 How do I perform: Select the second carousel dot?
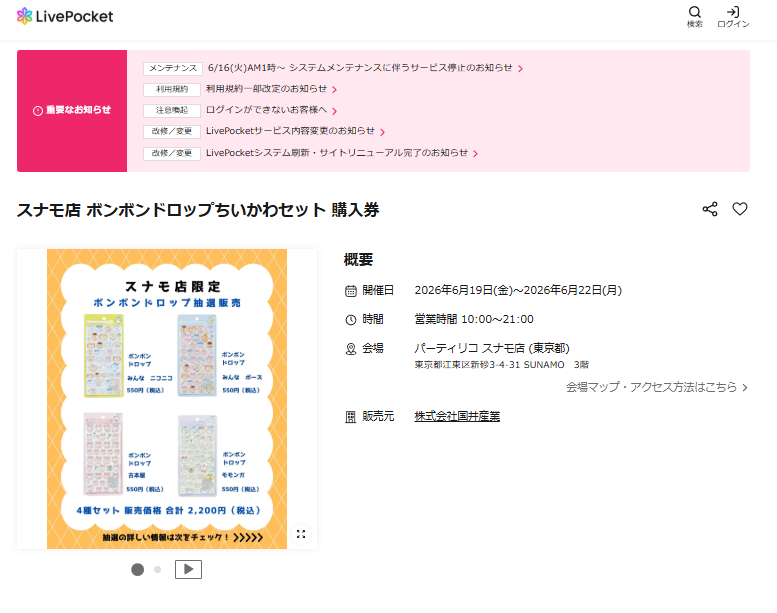[158, 570]
